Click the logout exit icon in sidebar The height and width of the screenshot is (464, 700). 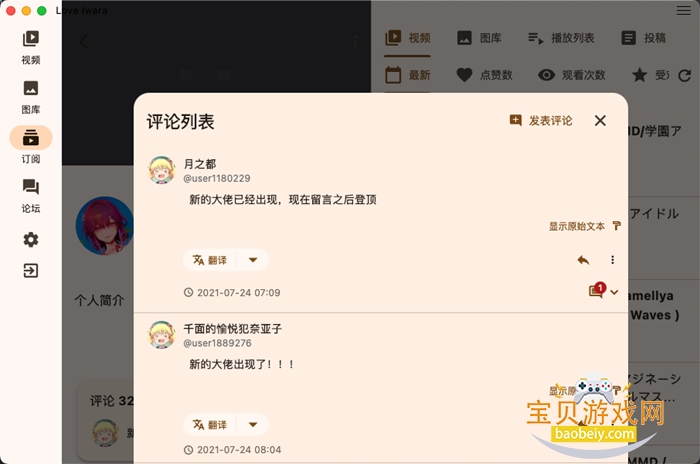point(31,270)
